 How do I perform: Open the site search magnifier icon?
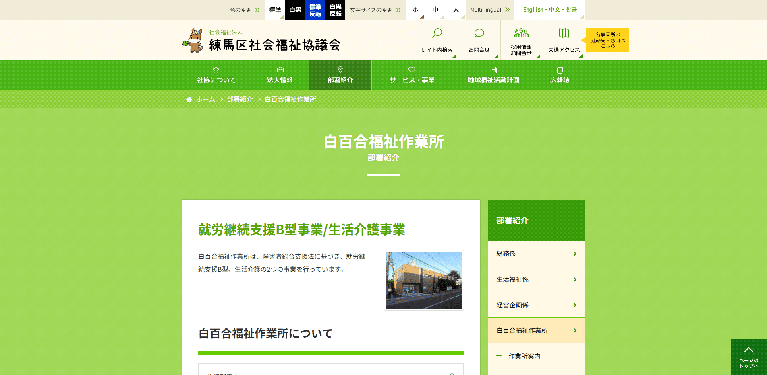[x=437, y=33]
